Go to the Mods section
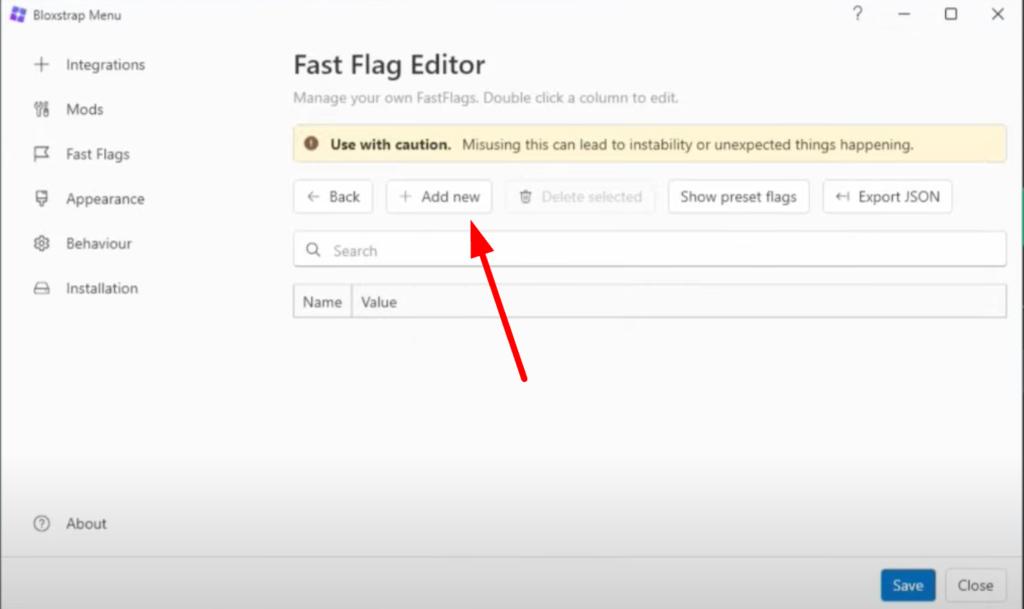The image size is (1024, 609). click(x=69, y=109)
